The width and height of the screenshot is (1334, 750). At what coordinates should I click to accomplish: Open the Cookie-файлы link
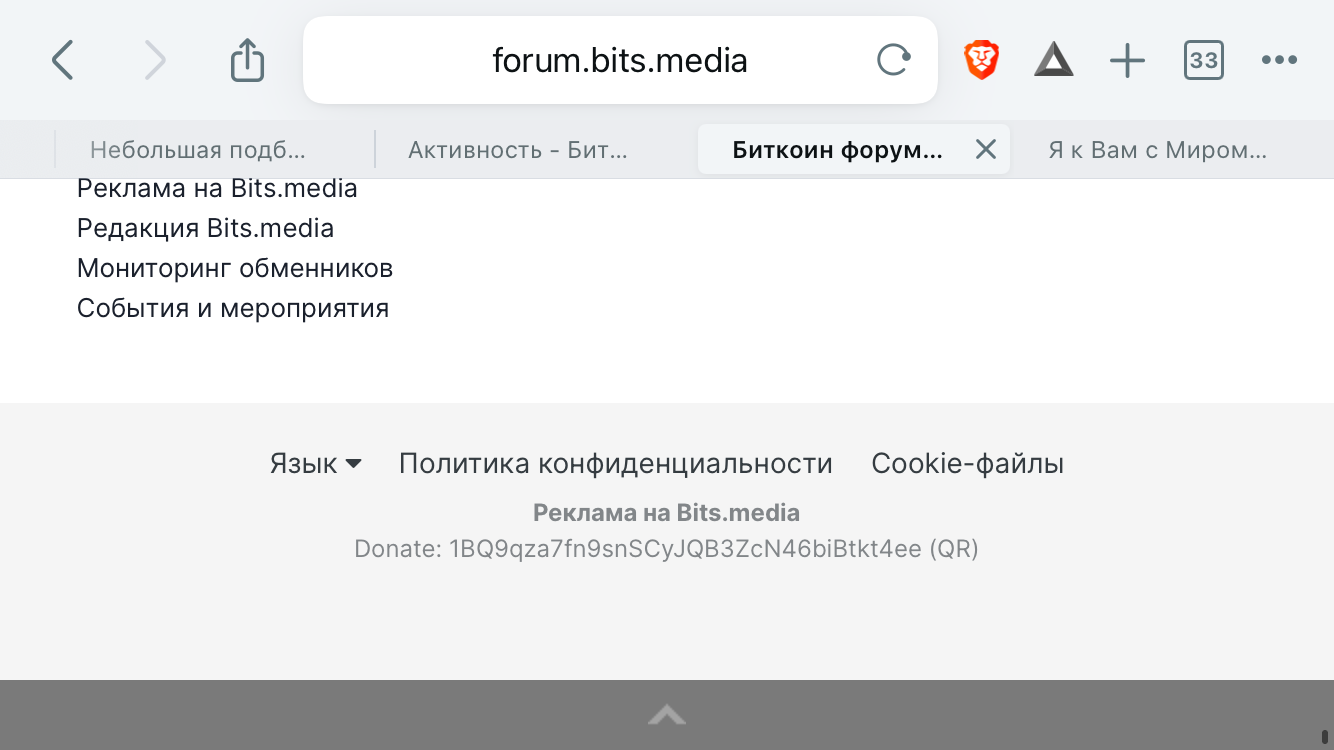click(967, 464)
